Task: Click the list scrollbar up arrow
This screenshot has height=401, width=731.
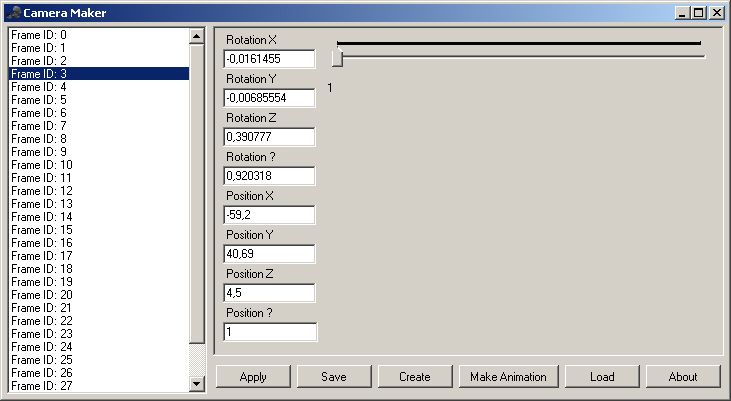Action: [197, 36]
